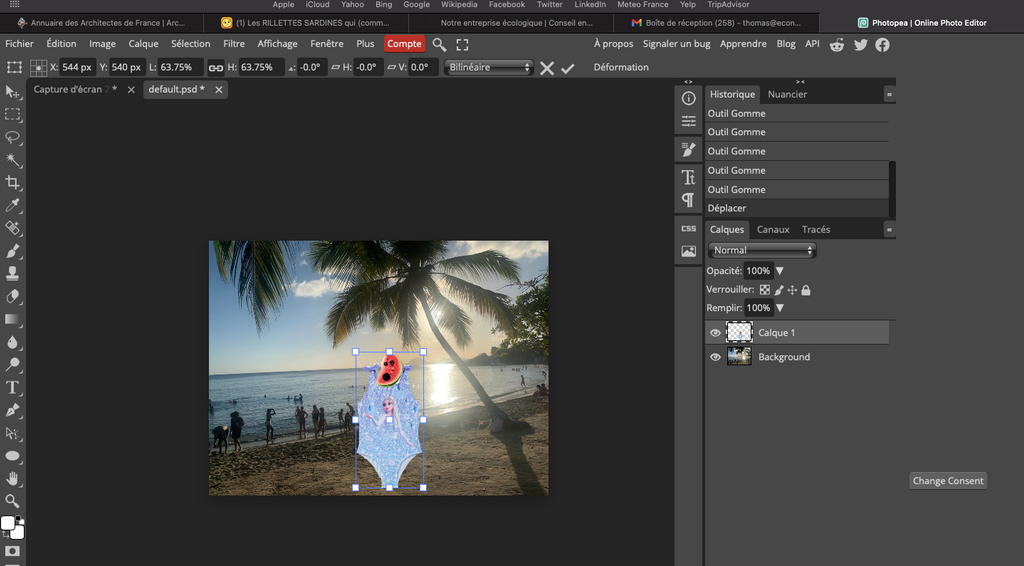Cancel the transform with X icon

547,68
